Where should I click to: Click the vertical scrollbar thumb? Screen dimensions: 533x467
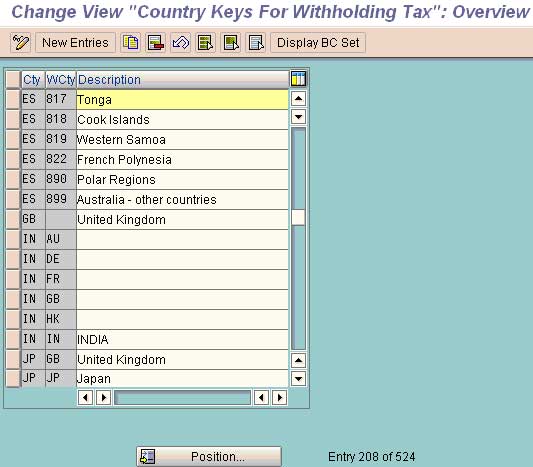298,218
